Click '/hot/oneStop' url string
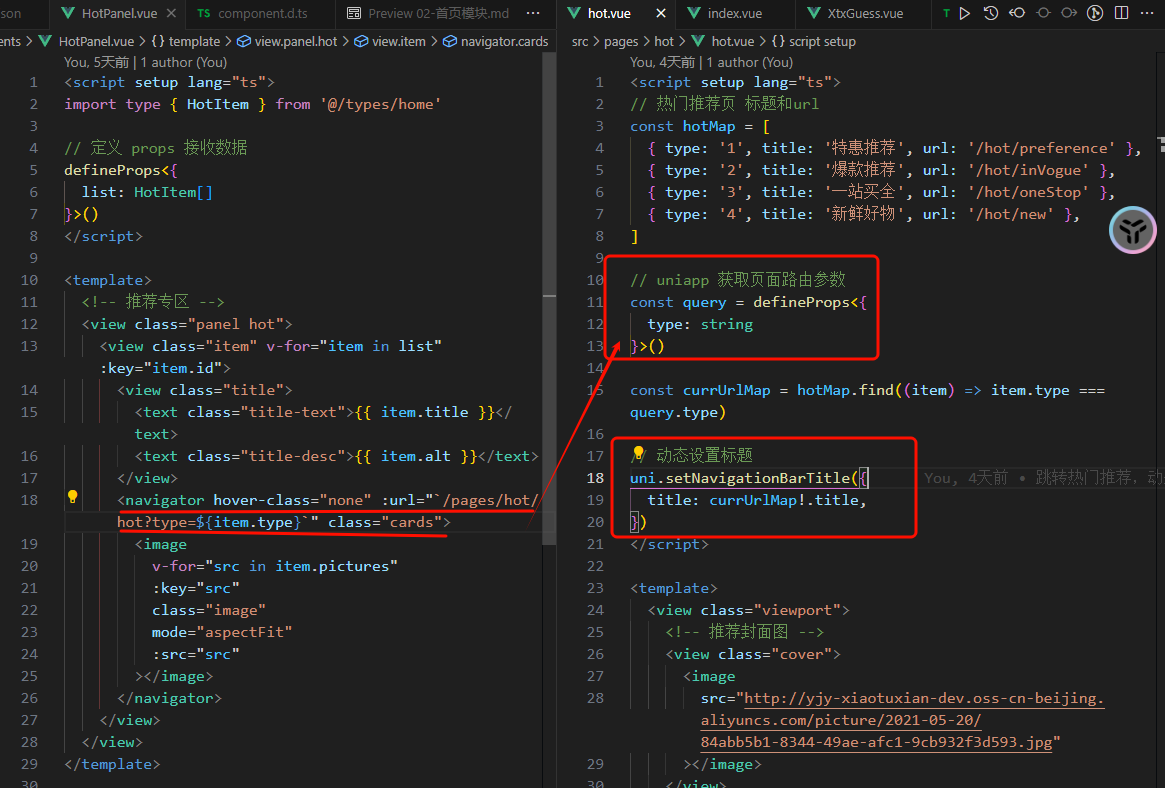Screen dimensions: 1165x788 click(x=1028, y=192)
